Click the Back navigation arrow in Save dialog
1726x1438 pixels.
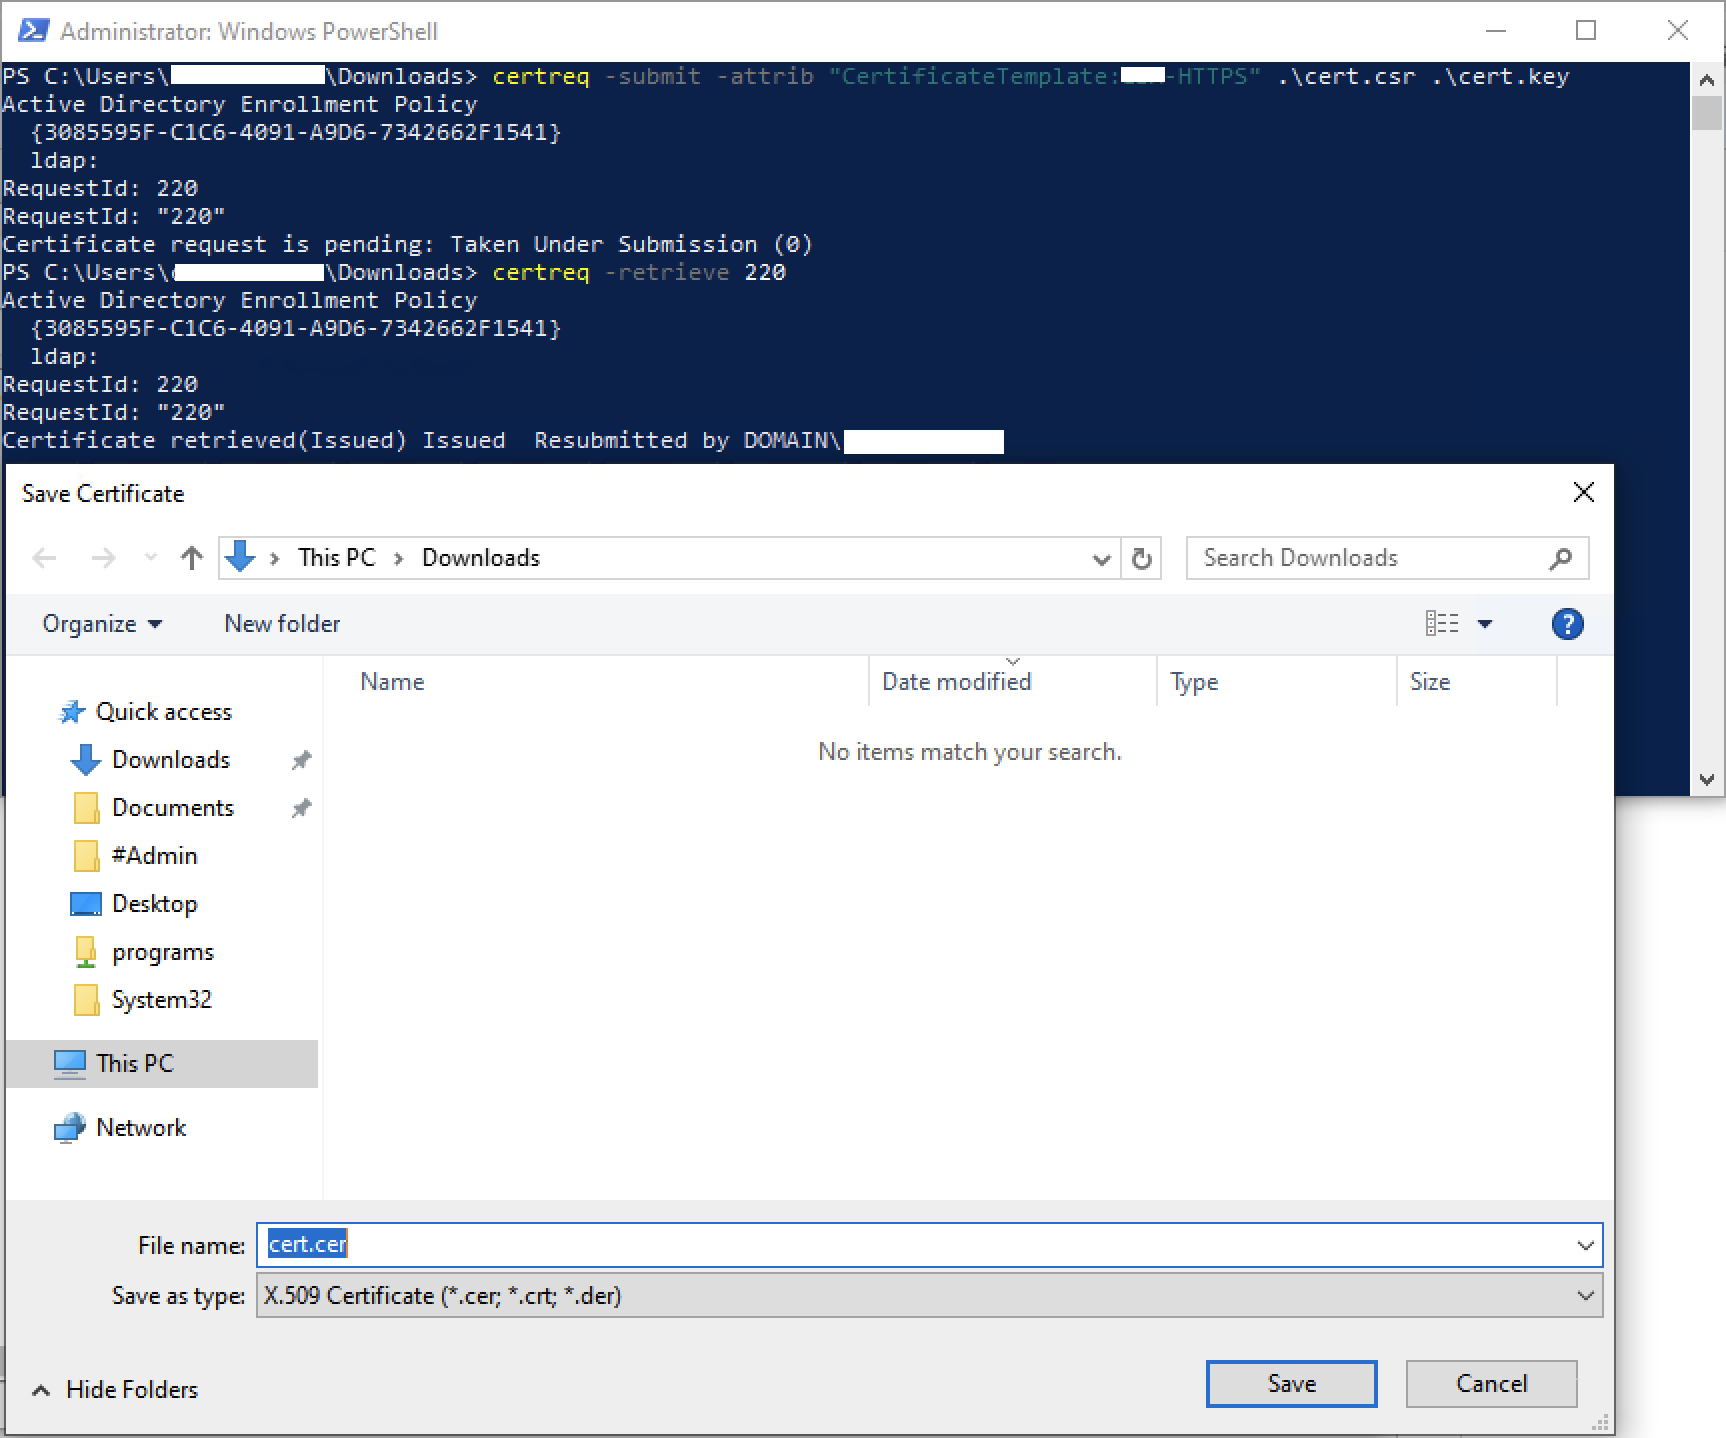pos(44,558)
